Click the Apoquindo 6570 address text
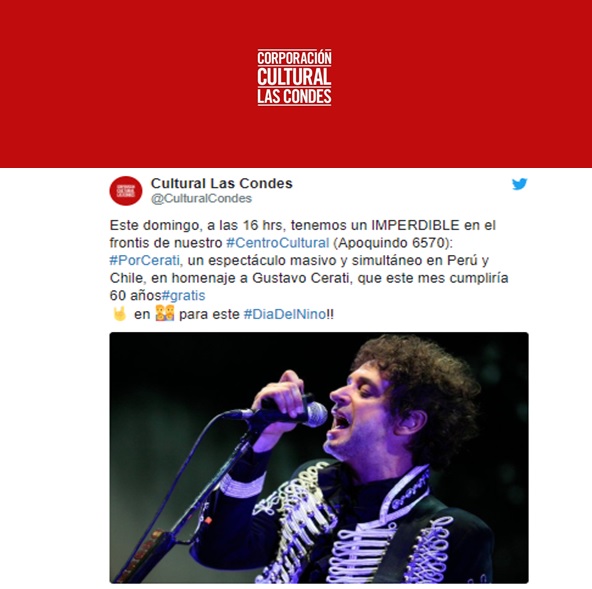The image size is (592, 589). click(x=391, y=243)
